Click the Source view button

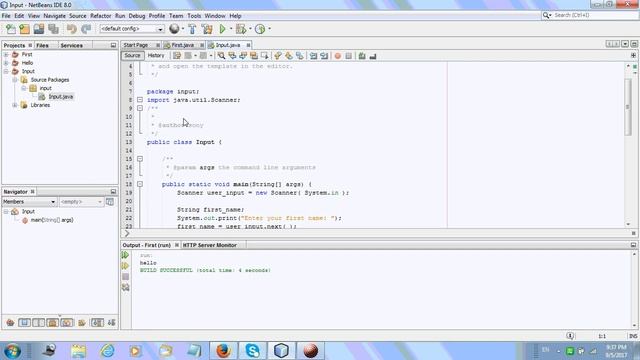tap(132, 56)
